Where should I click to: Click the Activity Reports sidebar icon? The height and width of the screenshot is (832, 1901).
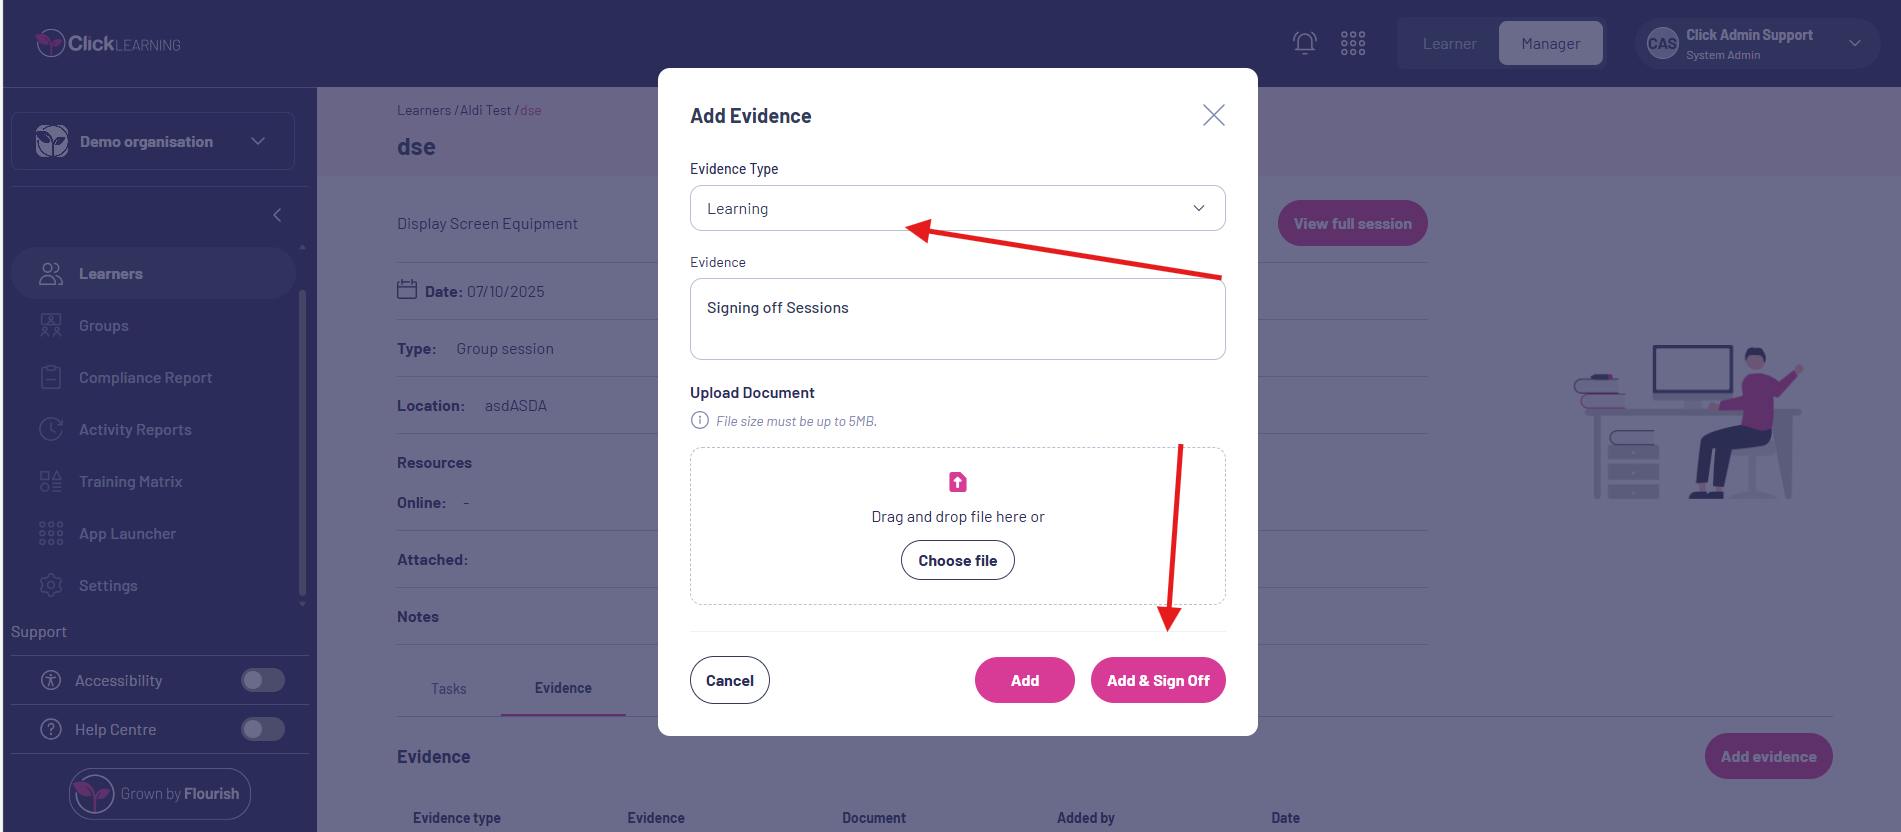(51, 430)
